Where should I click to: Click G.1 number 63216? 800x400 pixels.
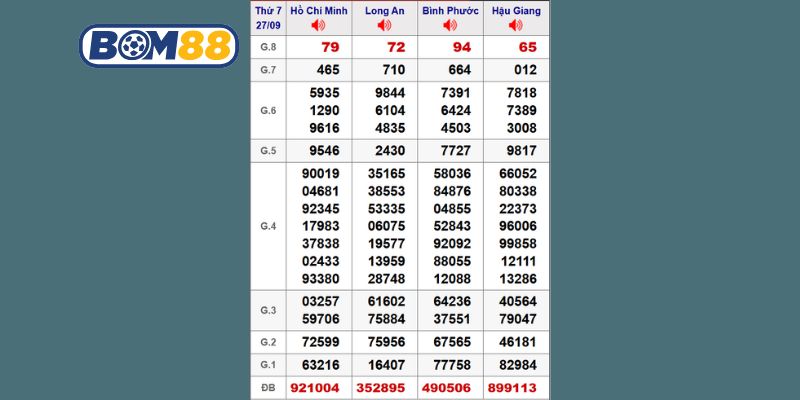click(321, 365)
